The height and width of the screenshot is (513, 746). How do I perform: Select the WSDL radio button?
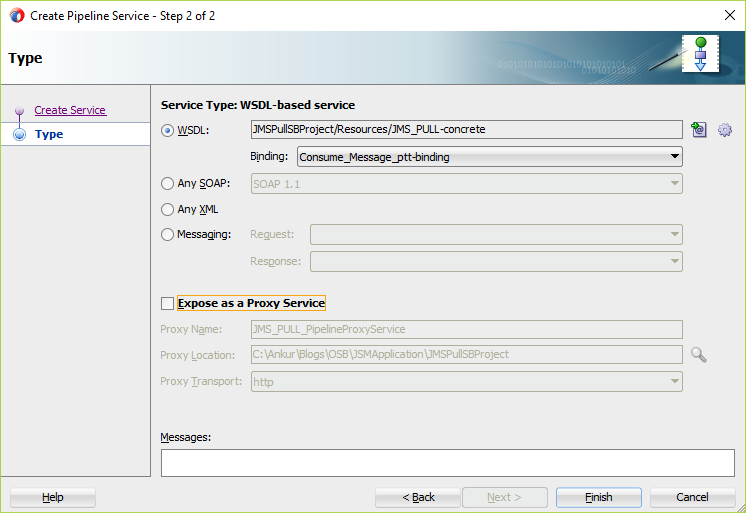167,130
